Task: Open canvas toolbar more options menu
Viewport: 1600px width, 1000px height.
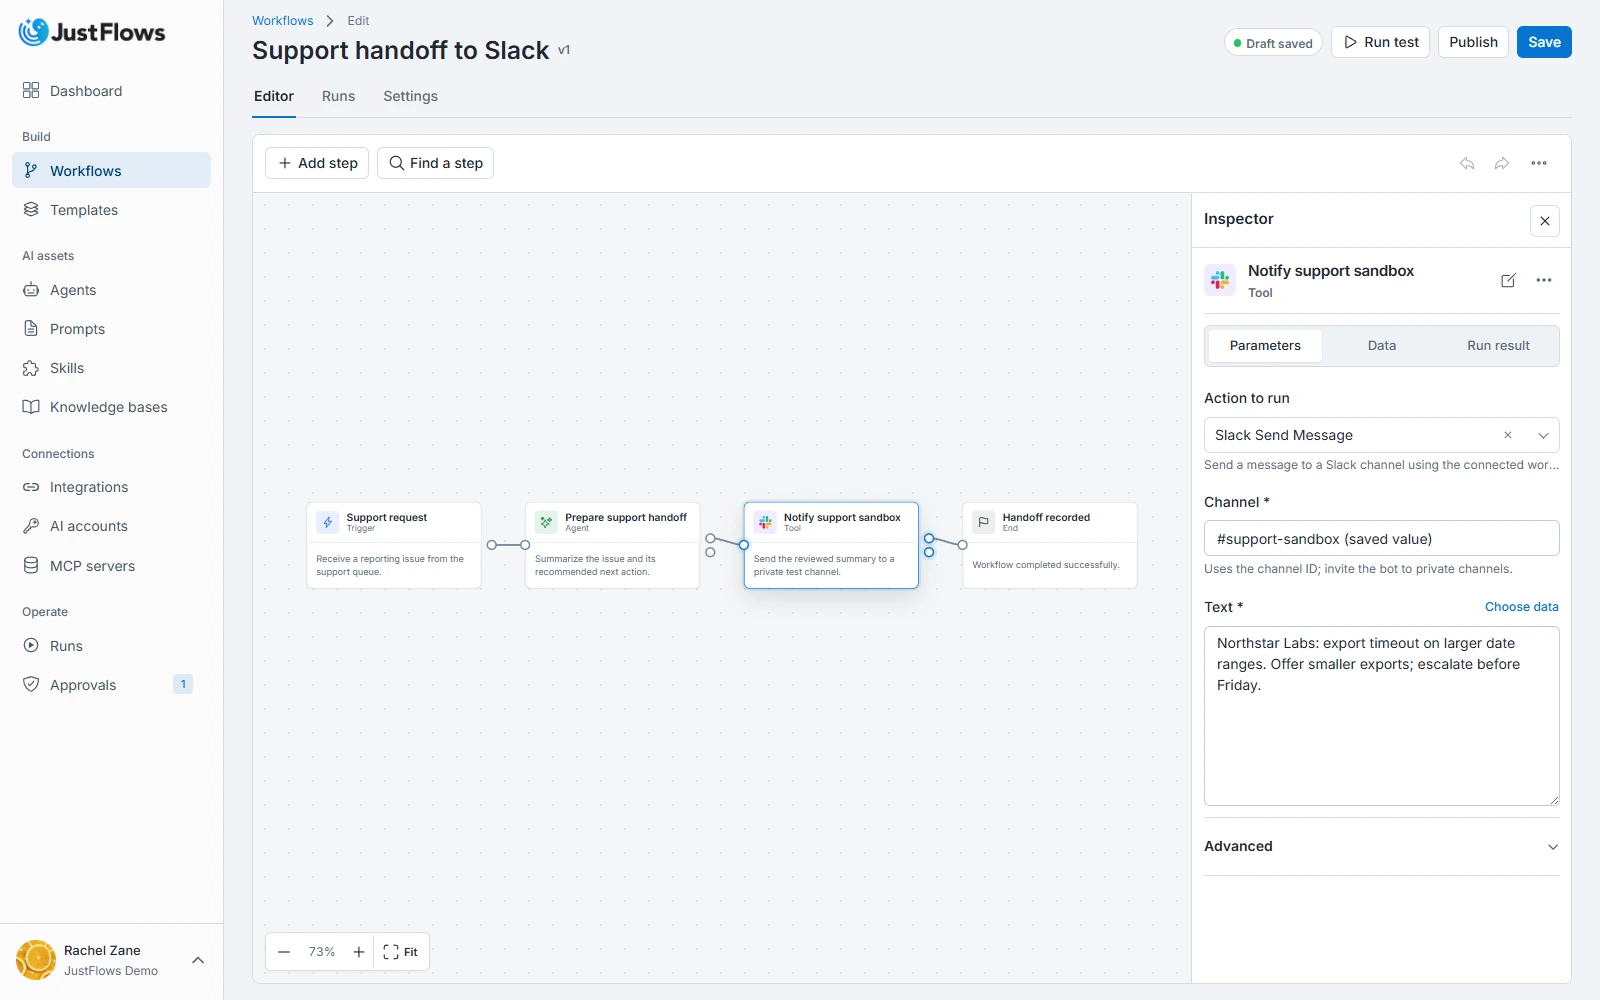Action: tap(1539, 163)
